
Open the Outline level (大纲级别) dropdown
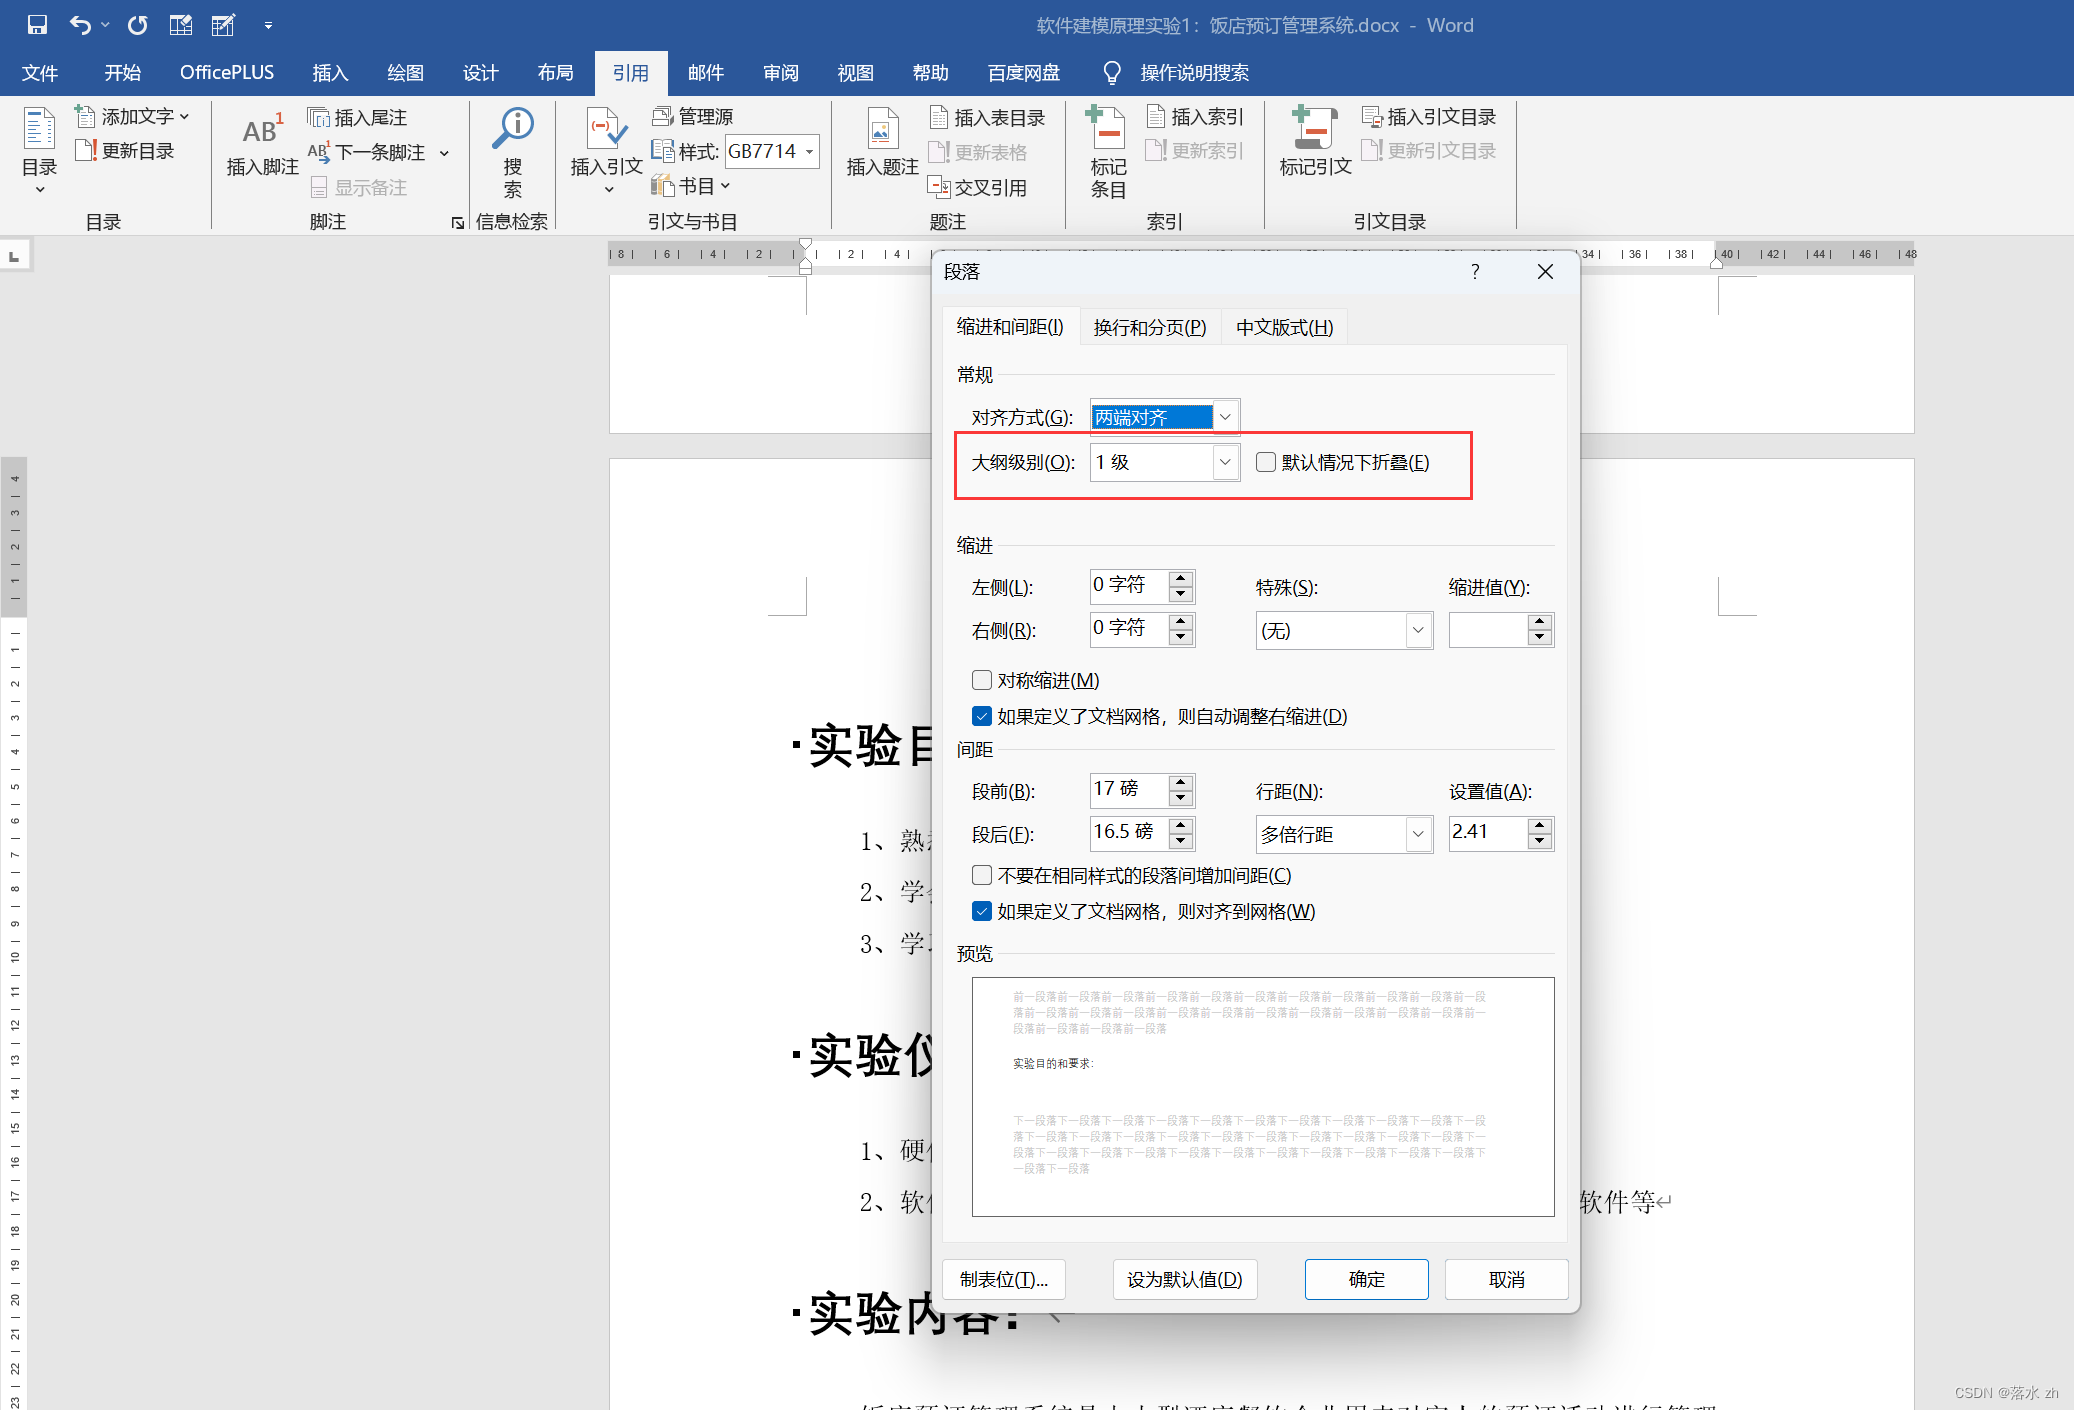[1225, 462]
